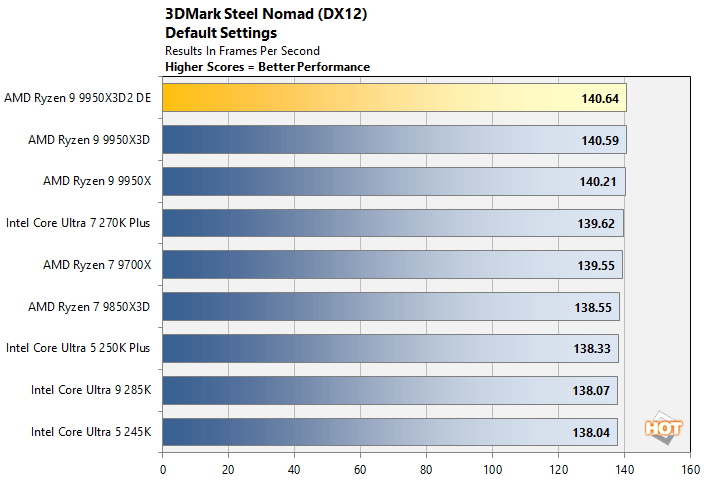Click the Intel Core Ultra 5 245K label
Image resolution: width=708 pixels, height=480 pixels.
tap(91, 432)
